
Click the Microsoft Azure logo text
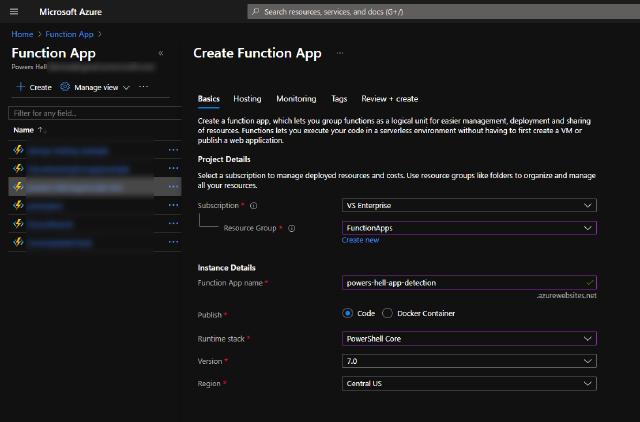coord(71,12)
